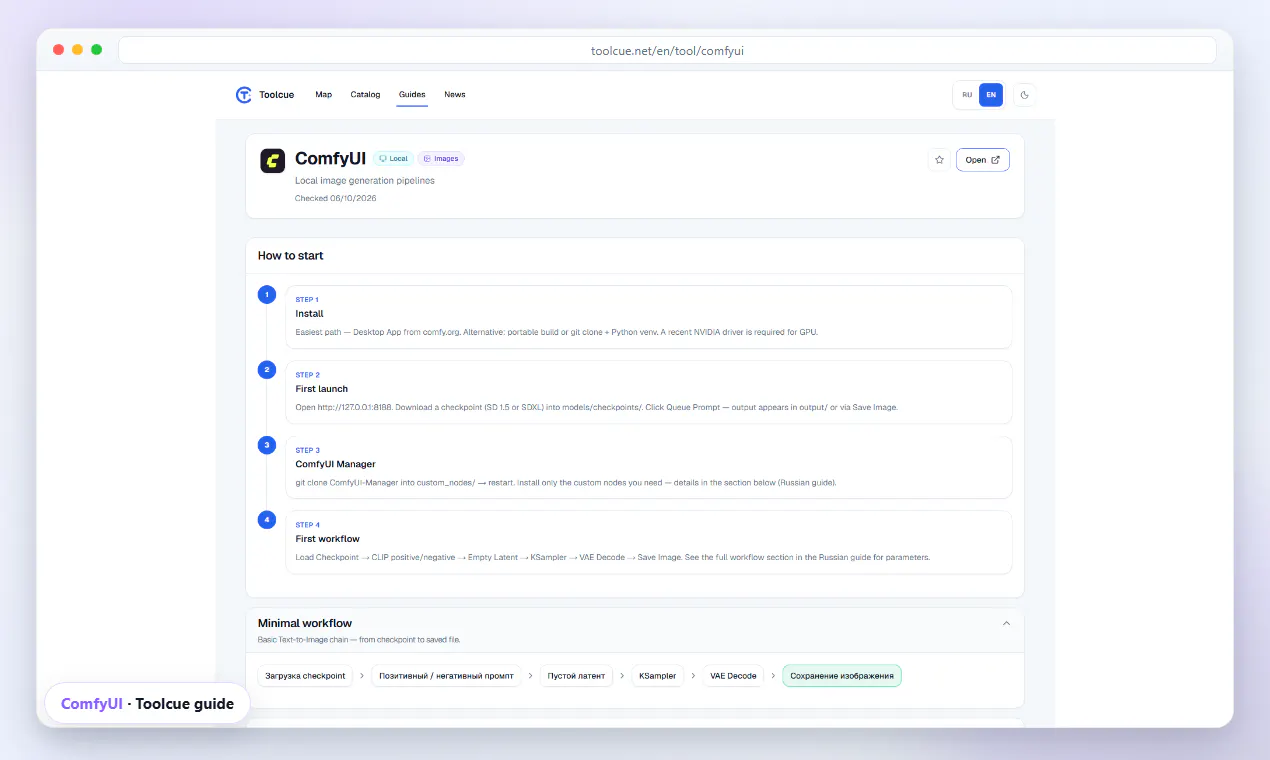1270x760 pixels.
Task: Click the ComfyUI title heading
Action: 330,159
